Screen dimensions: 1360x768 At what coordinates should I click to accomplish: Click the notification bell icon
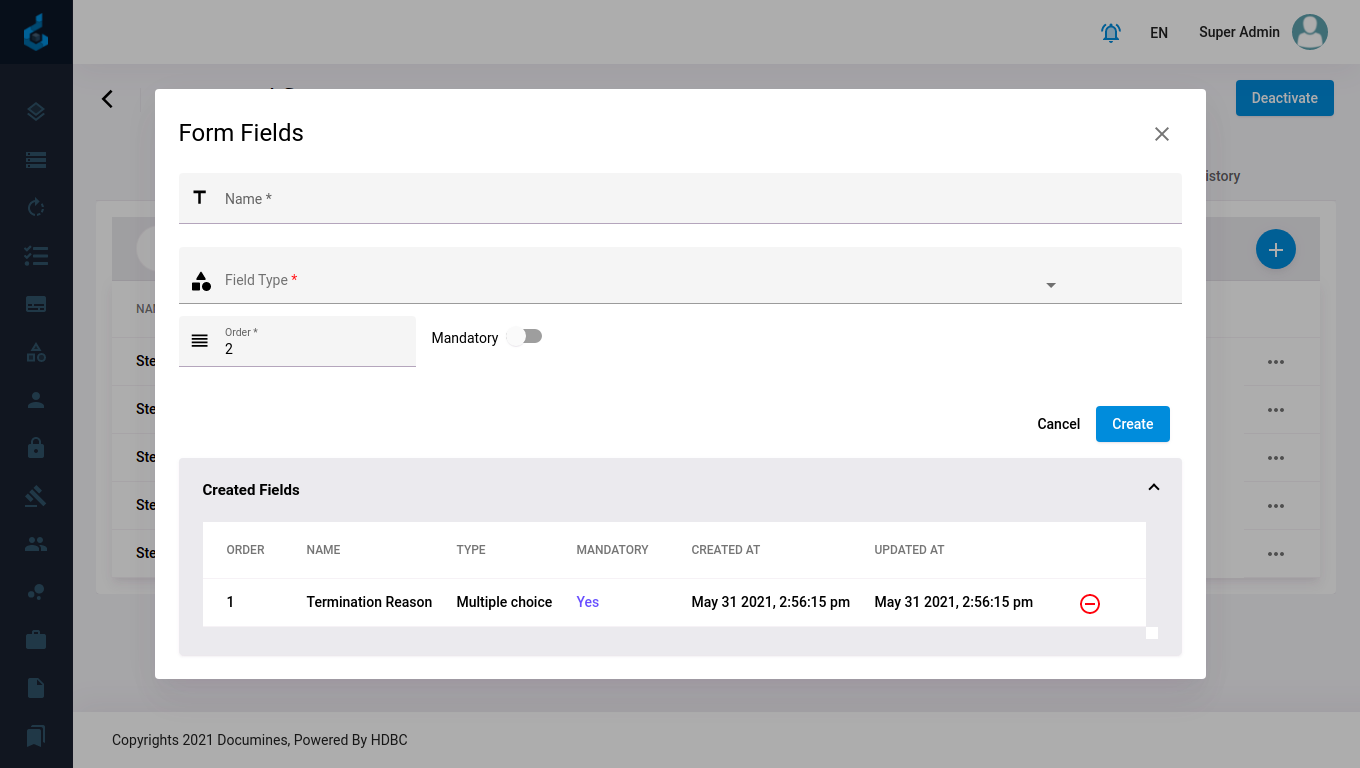1110,33
